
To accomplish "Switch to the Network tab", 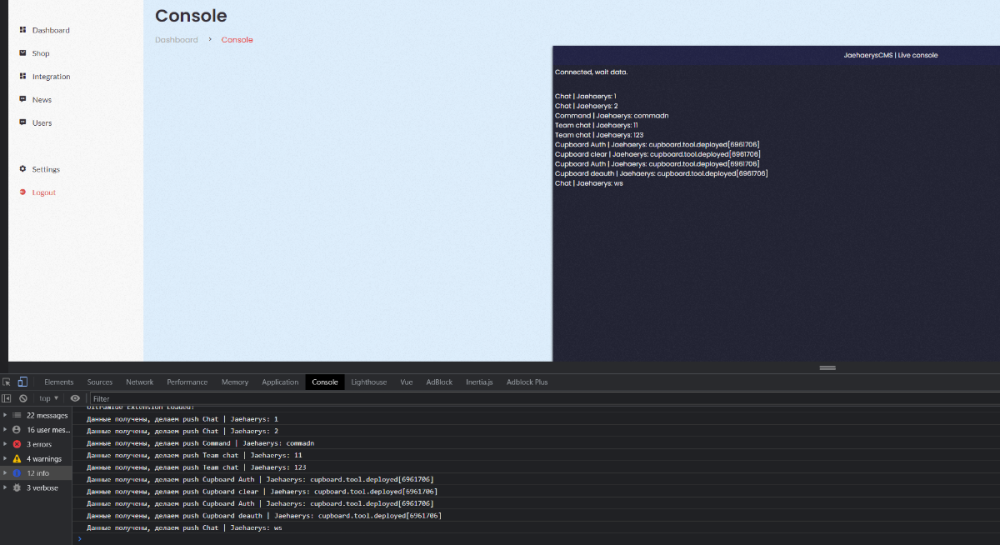I will point(139,382).
